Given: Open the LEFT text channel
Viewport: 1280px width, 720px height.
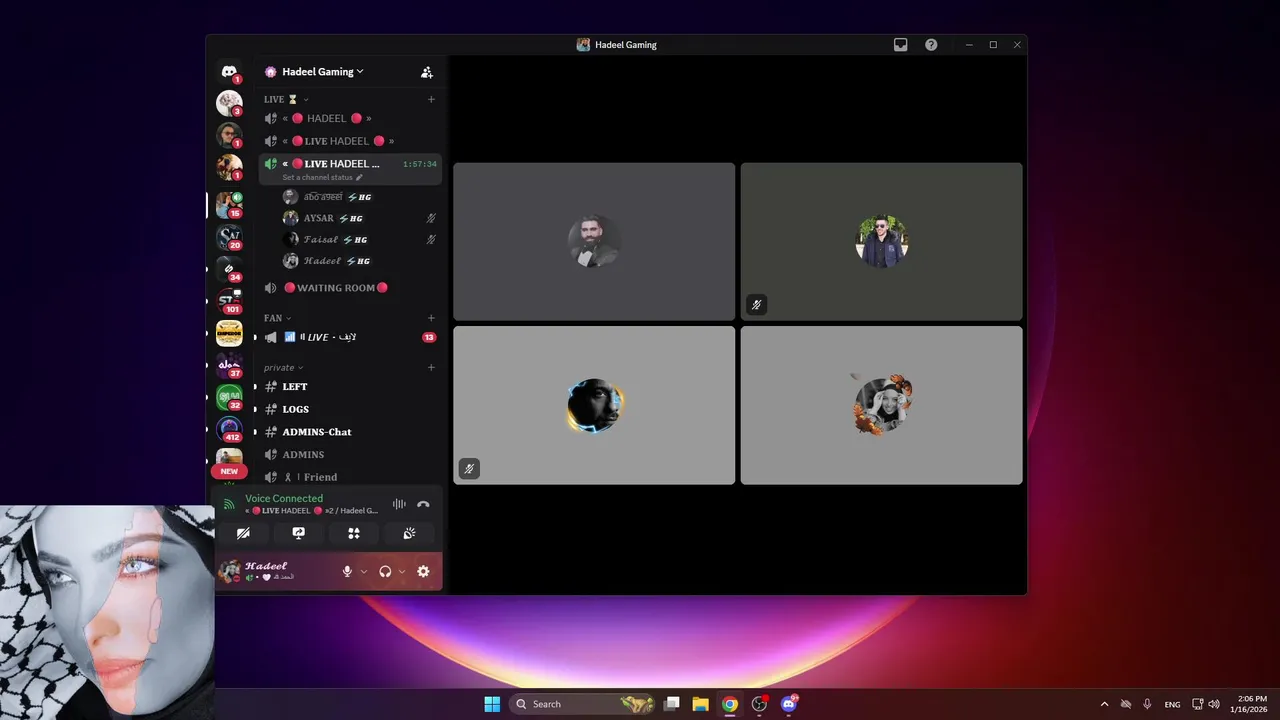Looking at the screenshot, I should coord(350,386).
